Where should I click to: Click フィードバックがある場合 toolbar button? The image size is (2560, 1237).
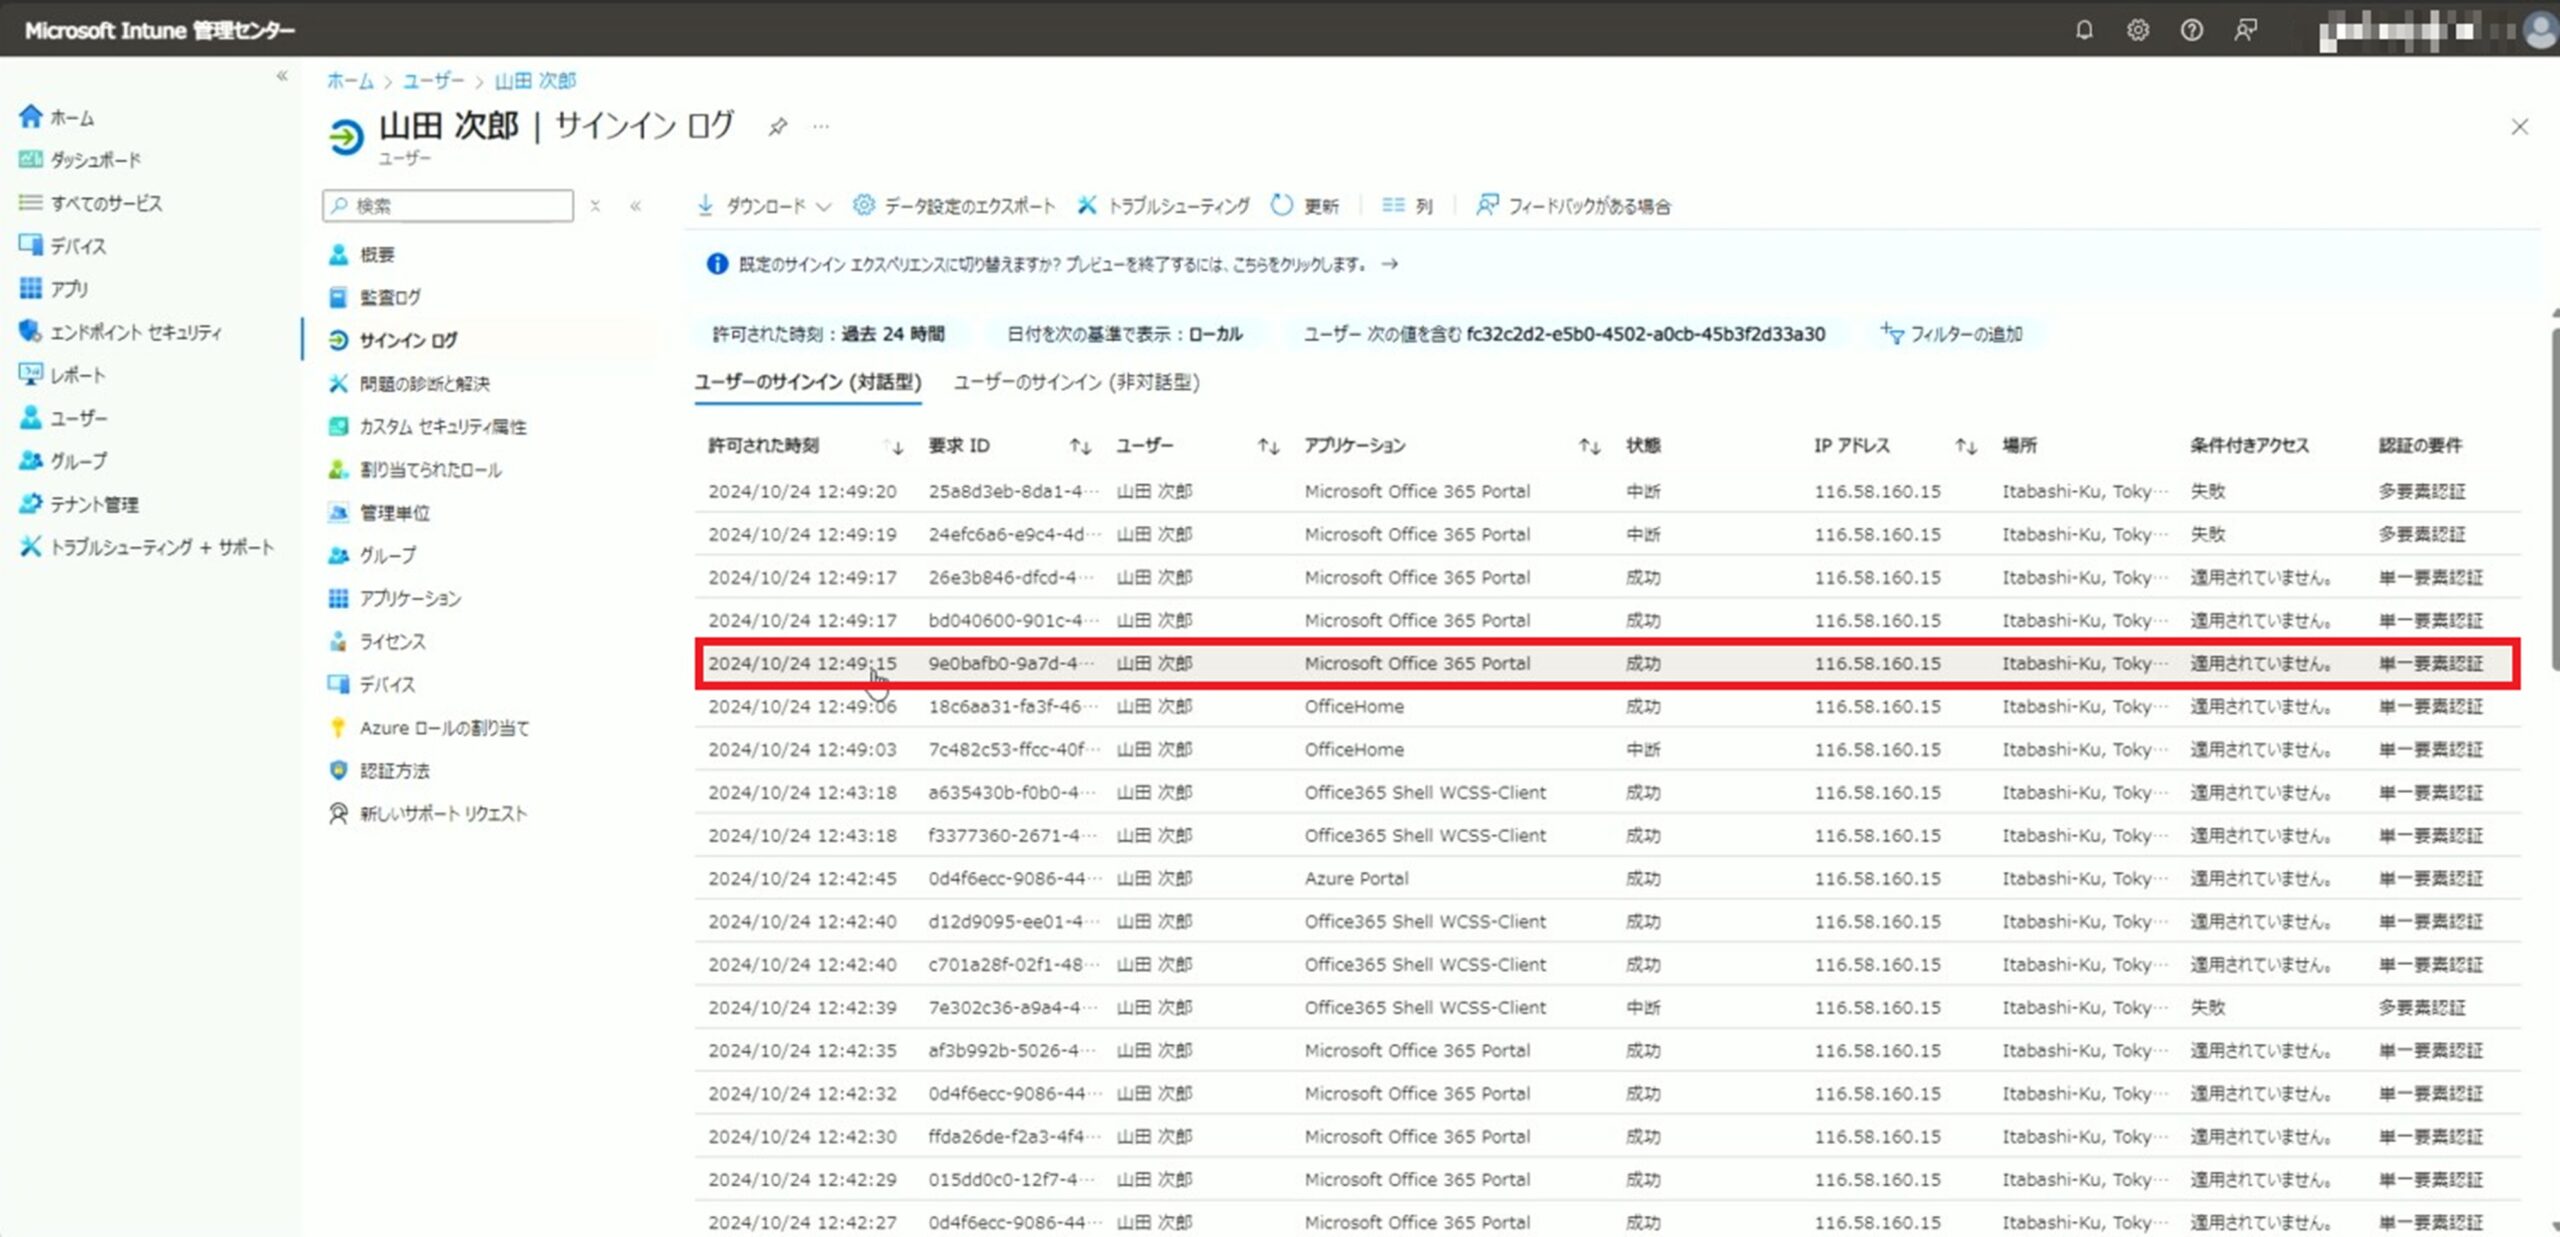(x=1573, y=206)
